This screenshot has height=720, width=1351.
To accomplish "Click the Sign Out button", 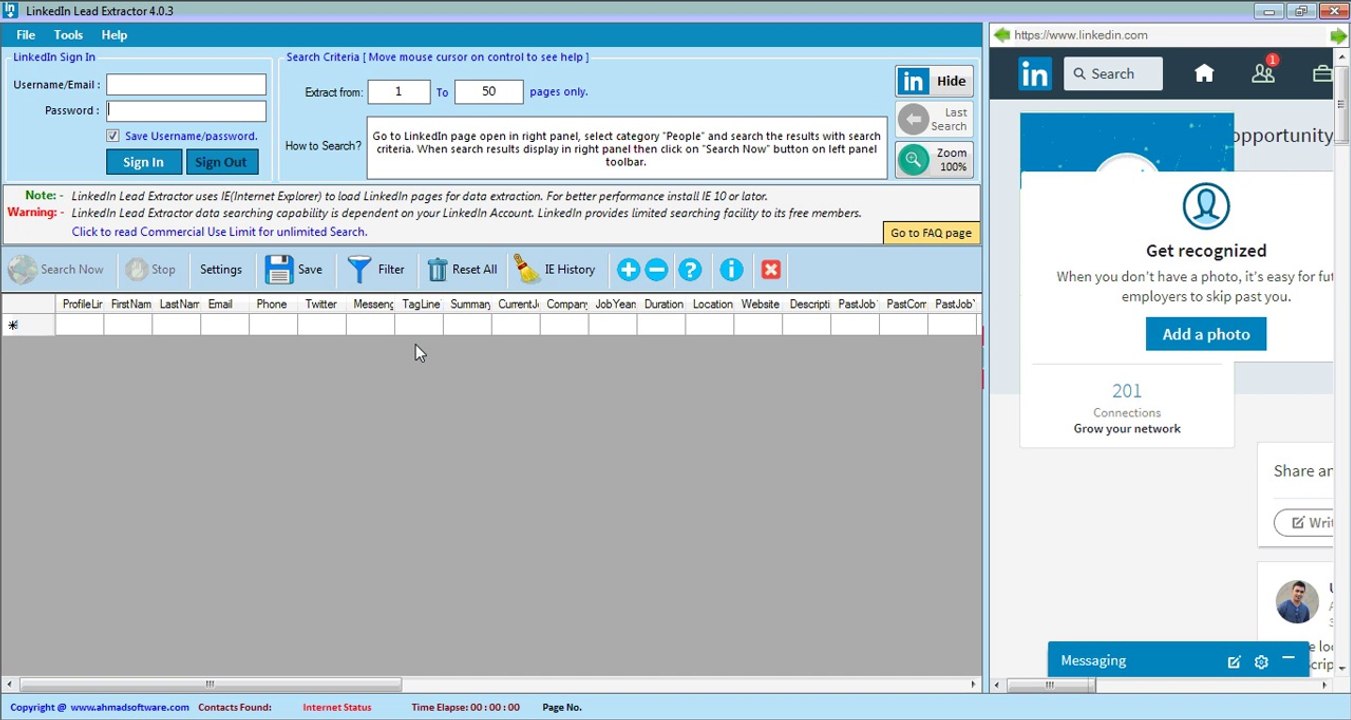I will coord(222,162).
